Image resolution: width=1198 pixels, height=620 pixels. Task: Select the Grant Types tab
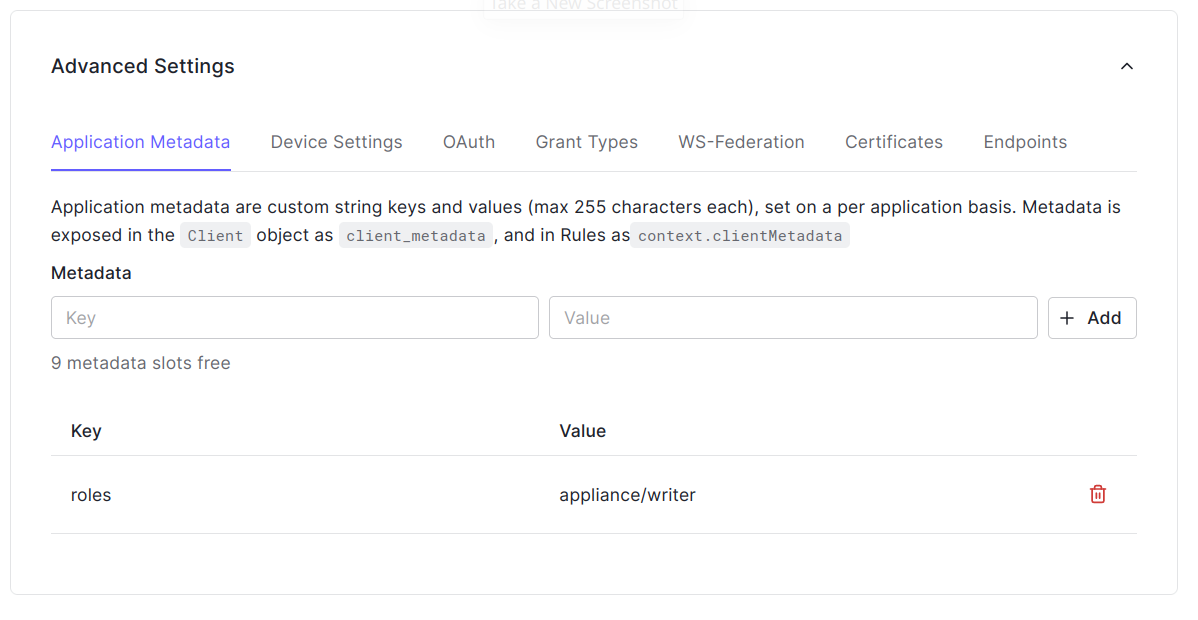(x=586, y=142)
